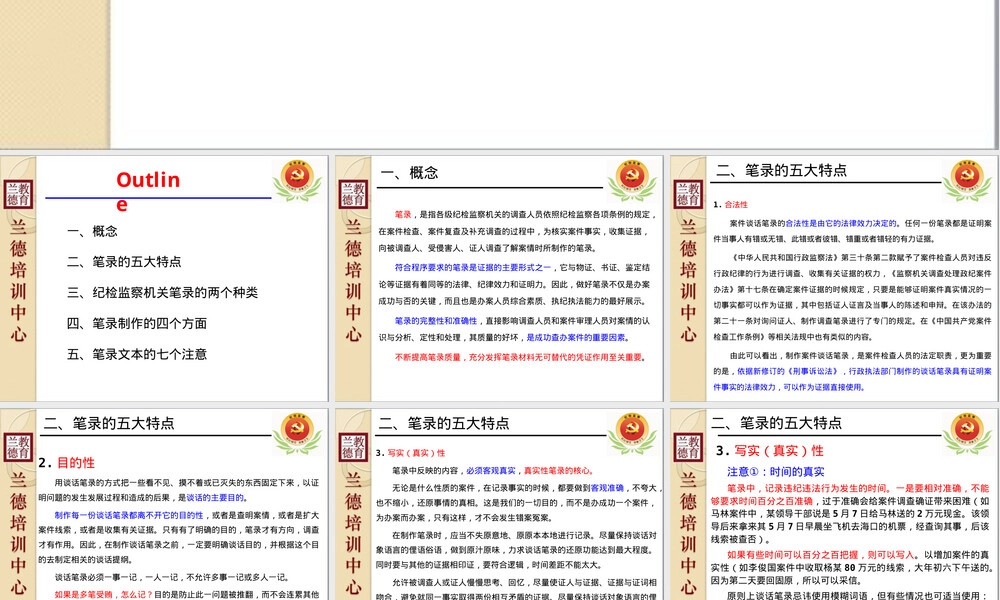Click the paragraph starting 在制作笔录时，应当不失原意地
The width and height of the screenshot is (1000, 600).
(517, 550)
